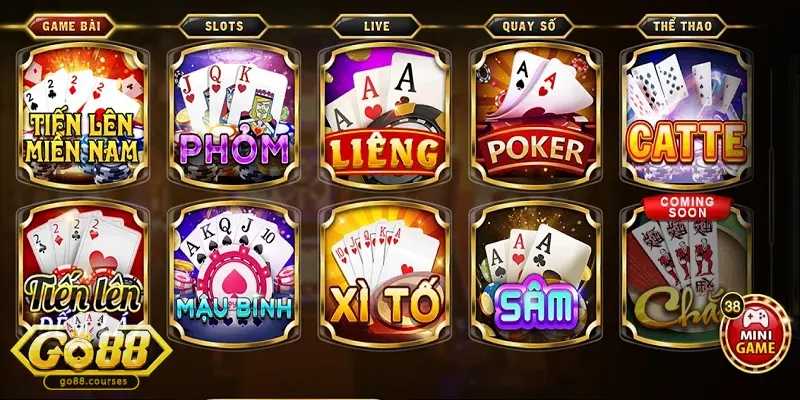Start the Catte card game

click(685, 115)
